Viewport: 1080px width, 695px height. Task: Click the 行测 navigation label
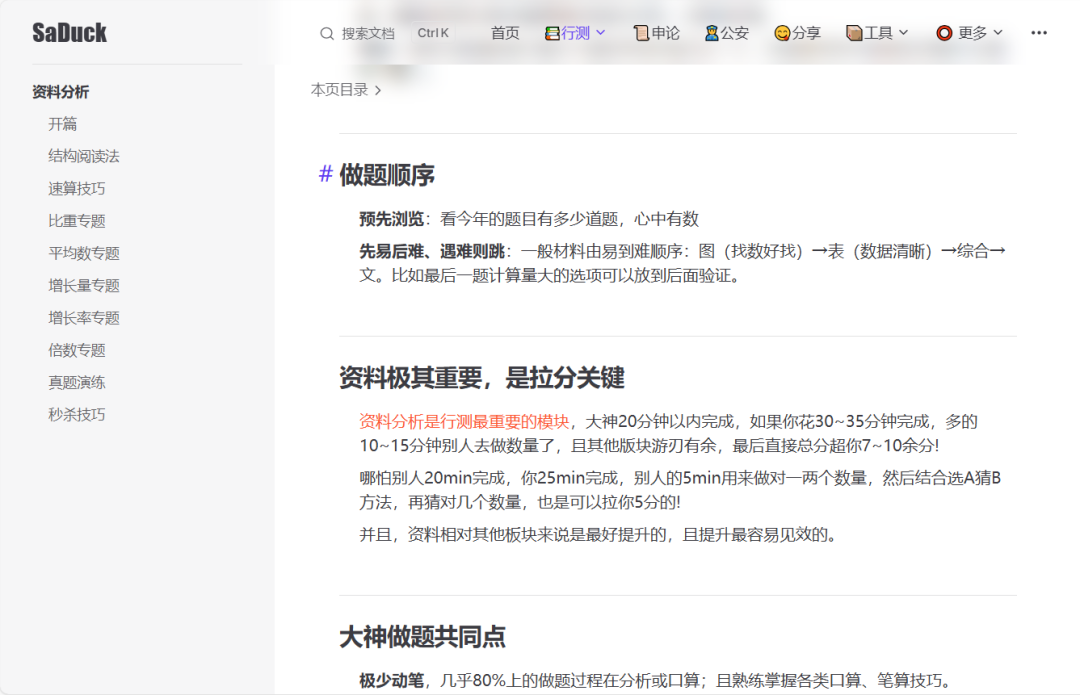pyautogui.click(x=575, y=32)
